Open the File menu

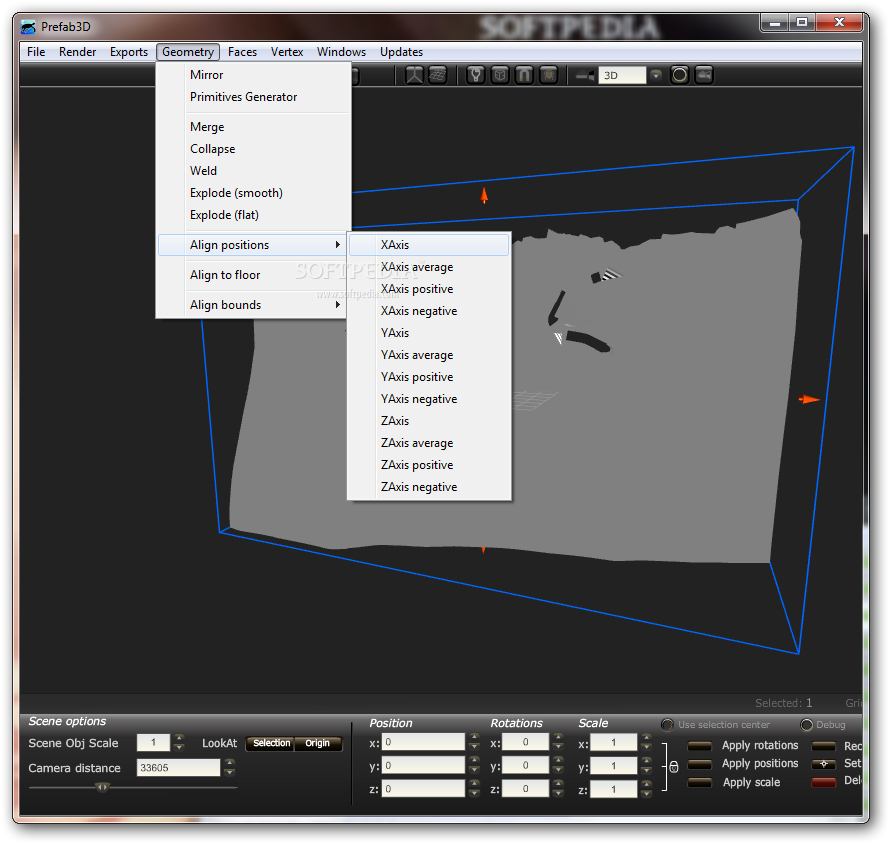pos(36,52)
